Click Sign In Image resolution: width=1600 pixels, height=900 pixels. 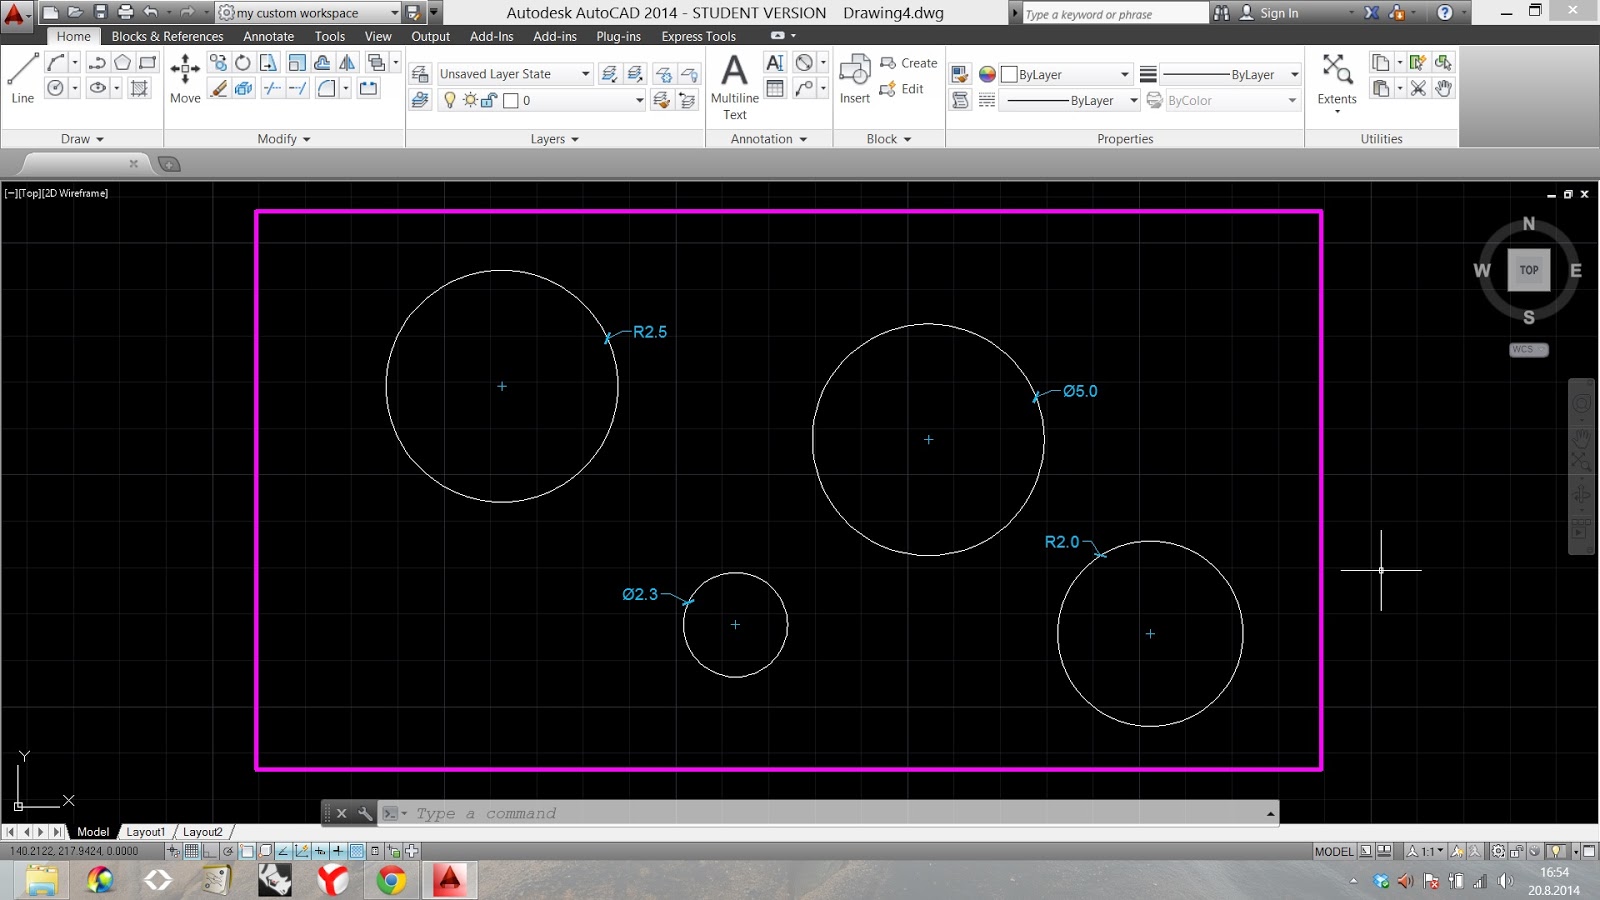click(x=1279, y=13)
